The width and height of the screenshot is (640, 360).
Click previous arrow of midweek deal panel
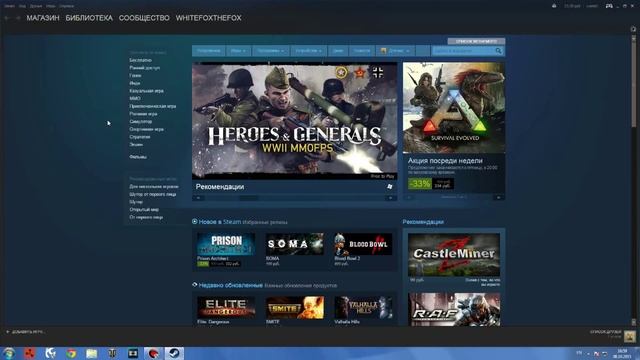[x=409, y=197]
